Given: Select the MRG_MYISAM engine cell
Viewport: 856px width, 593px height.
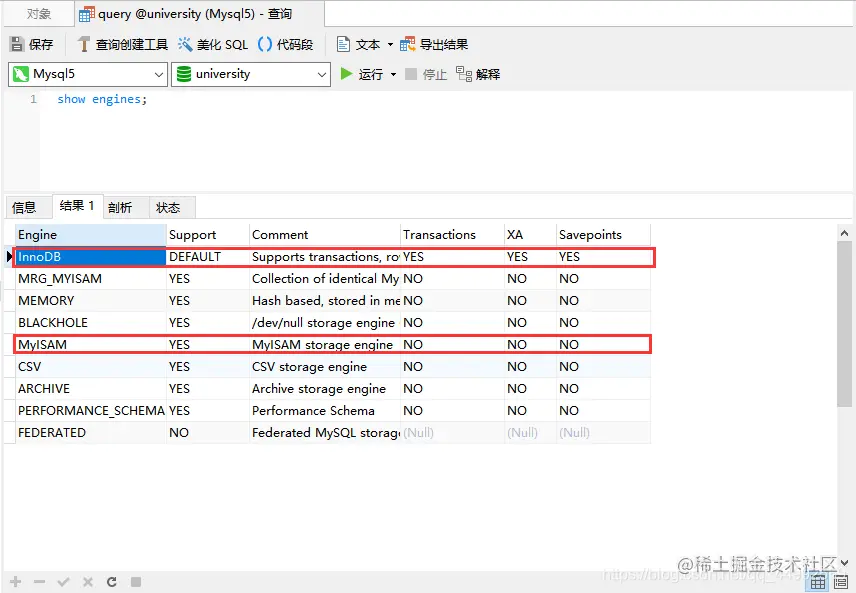Looking at the screenshot, I should (91, 279).
